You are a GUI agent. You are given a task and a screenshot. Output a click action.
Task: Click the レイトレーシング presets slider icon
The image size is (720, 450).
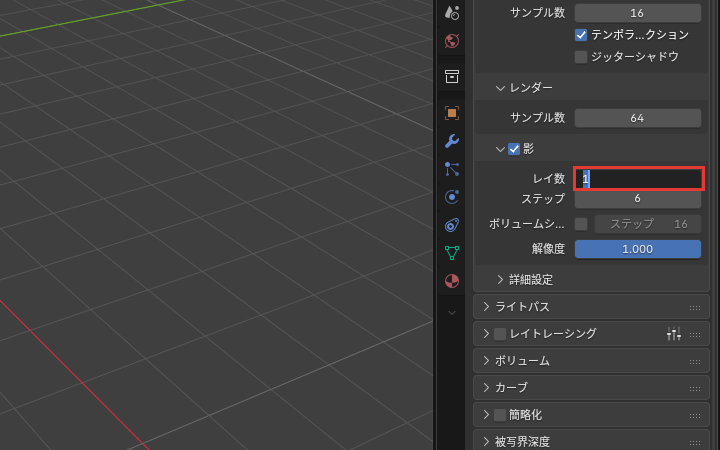[674, 334]
